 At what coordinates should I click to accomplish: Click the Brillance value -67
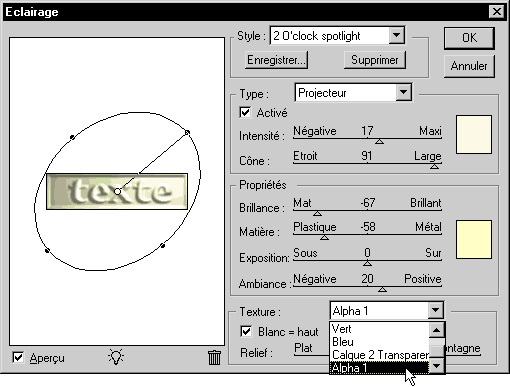click(368, 202)
